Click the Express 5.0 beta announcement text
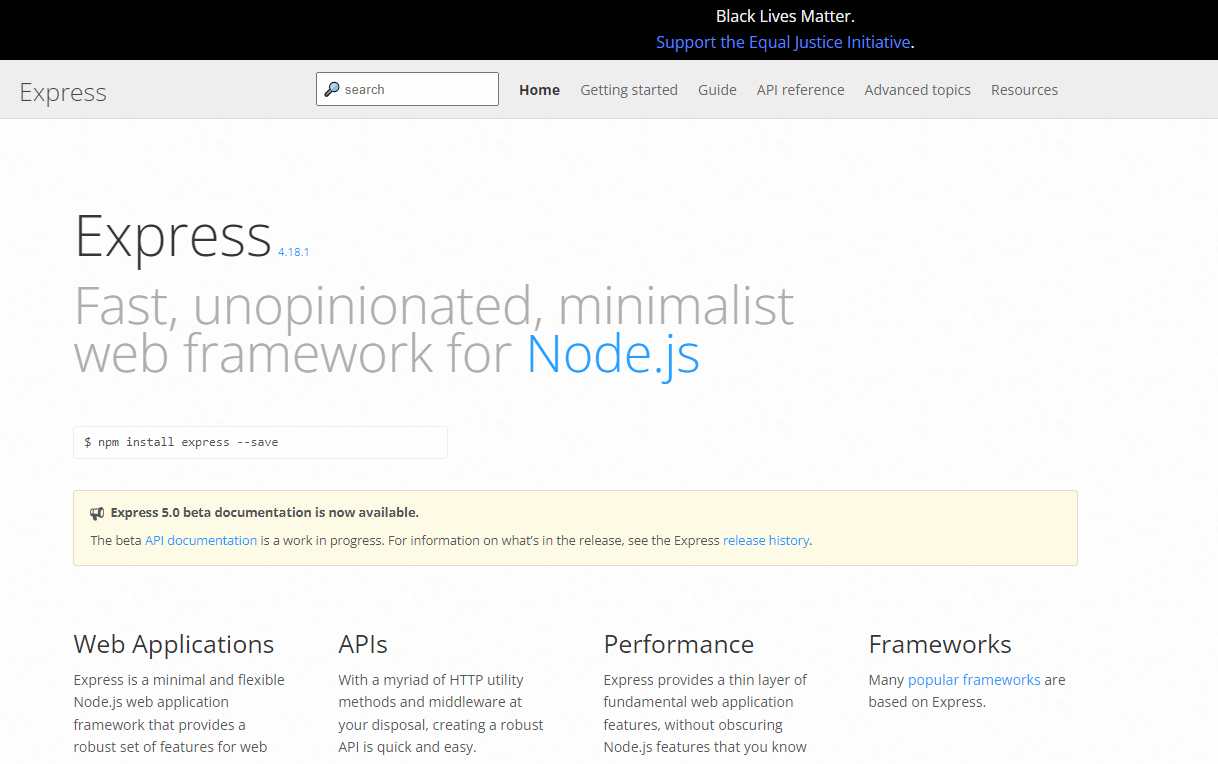 [x=264, y=513]
